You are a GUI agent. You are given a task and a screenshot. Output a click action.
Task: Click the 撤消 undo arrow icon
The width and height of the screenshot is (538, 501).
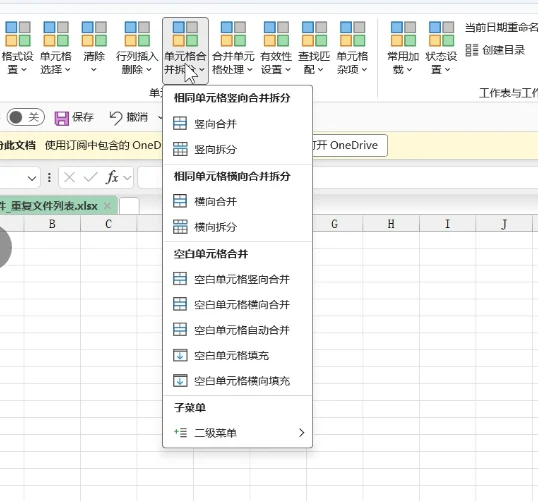pos(116,118)
